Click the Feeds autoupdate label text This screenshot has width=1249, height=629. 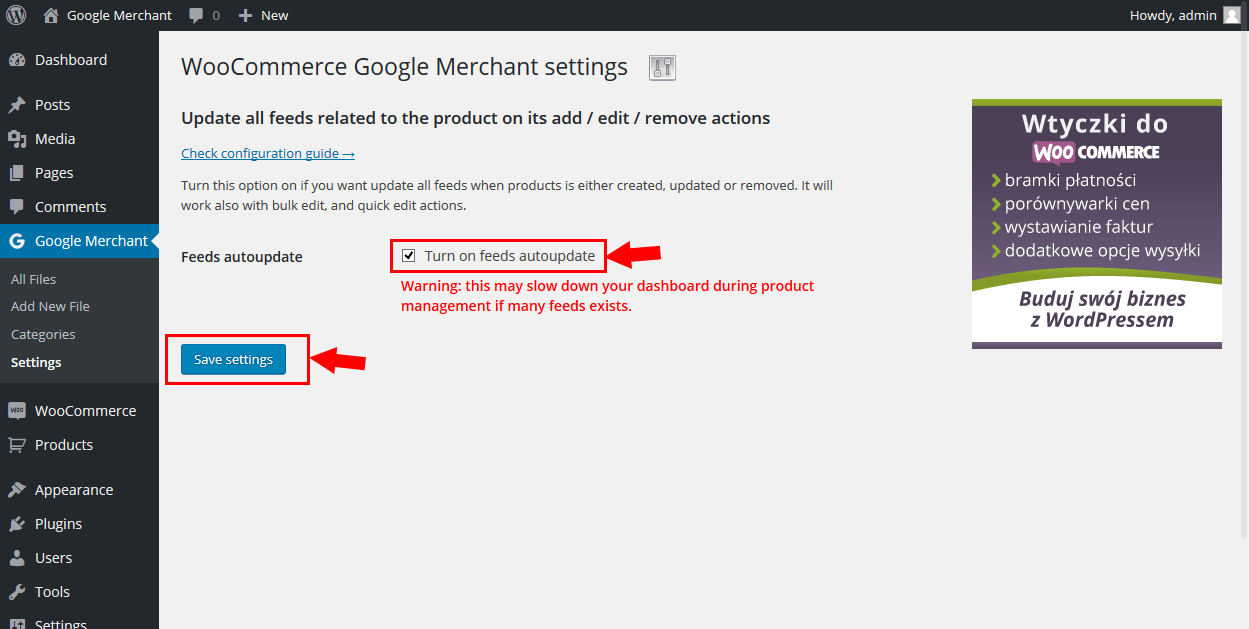point(242,257)
